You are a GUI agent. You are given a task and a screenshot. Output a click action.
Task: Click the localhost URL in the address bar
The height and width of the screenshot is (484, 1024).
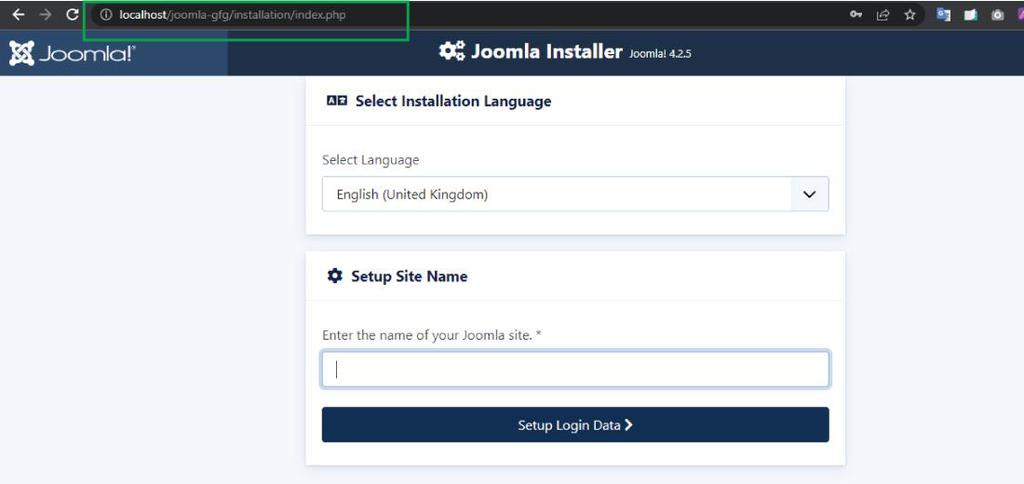tap(232, 15)
